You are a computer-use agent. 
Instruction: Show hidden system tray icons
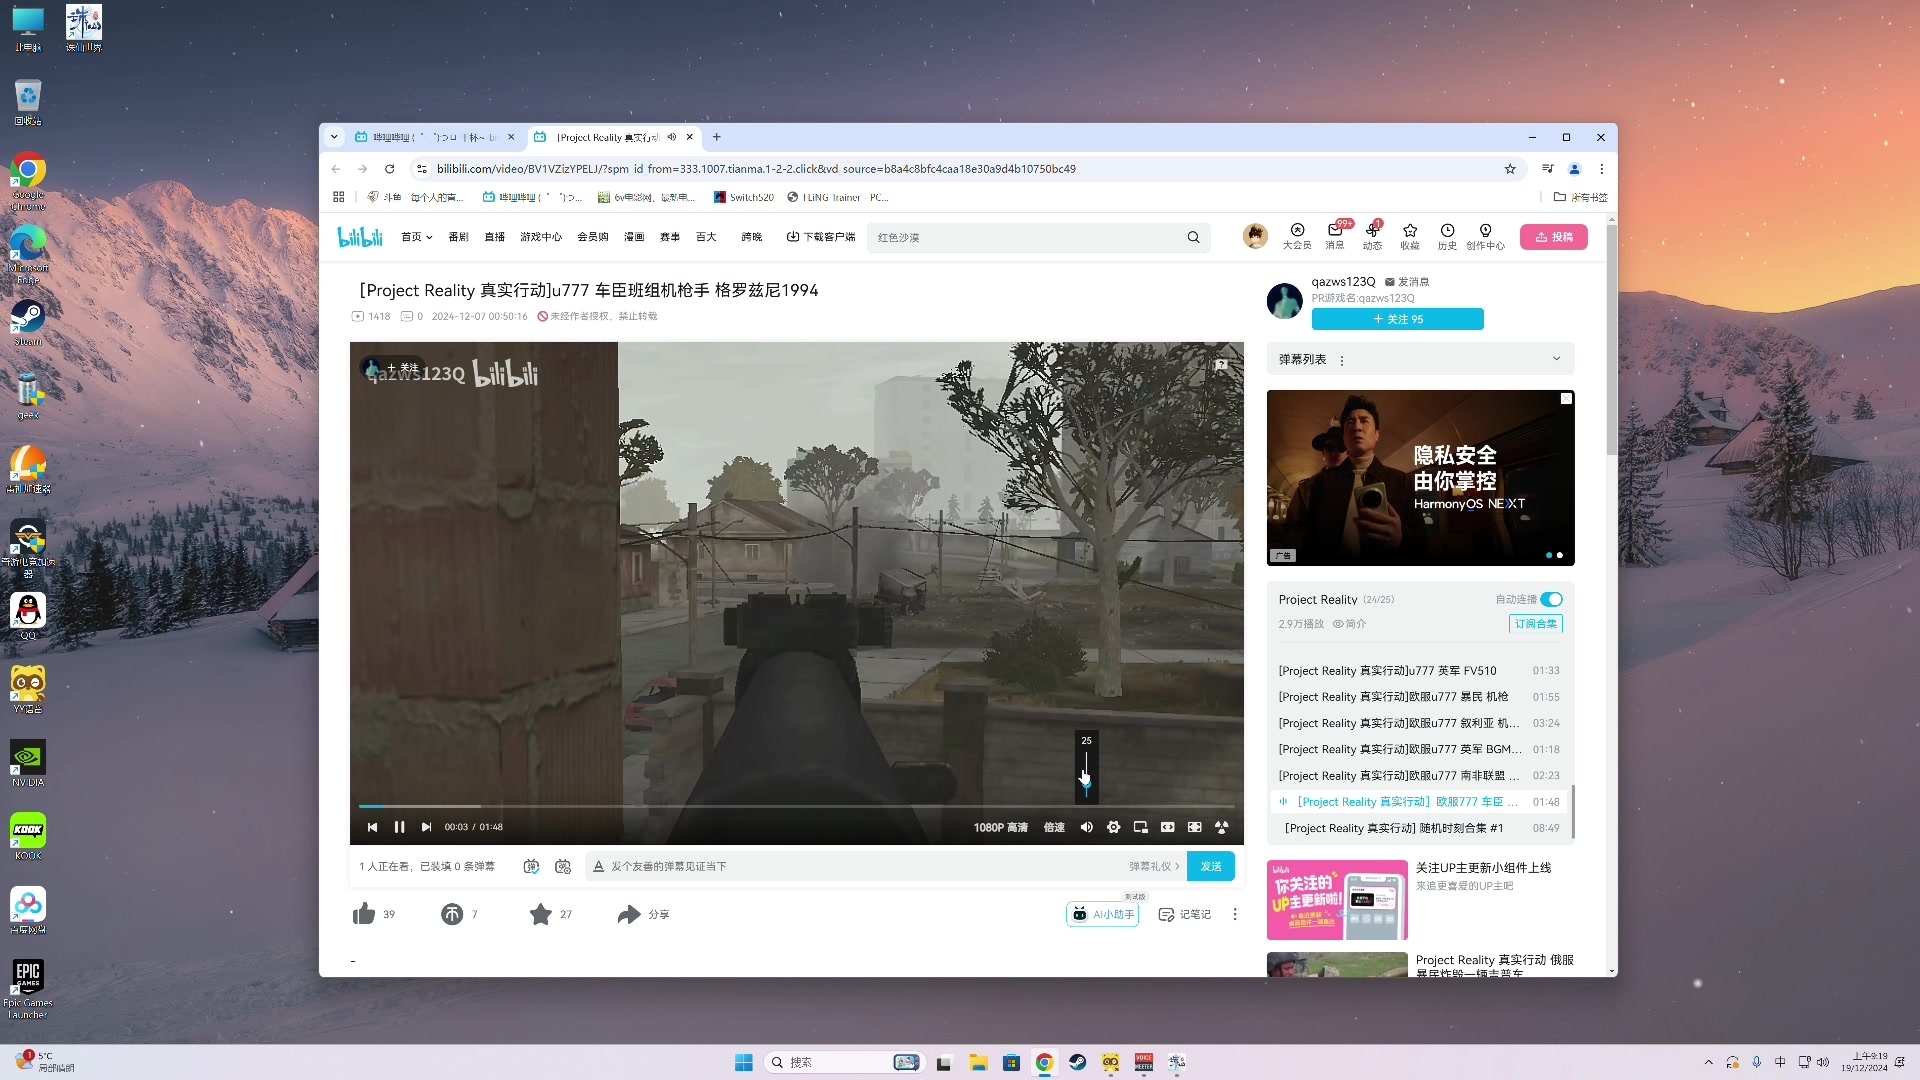click(x=1708, y=1062)
